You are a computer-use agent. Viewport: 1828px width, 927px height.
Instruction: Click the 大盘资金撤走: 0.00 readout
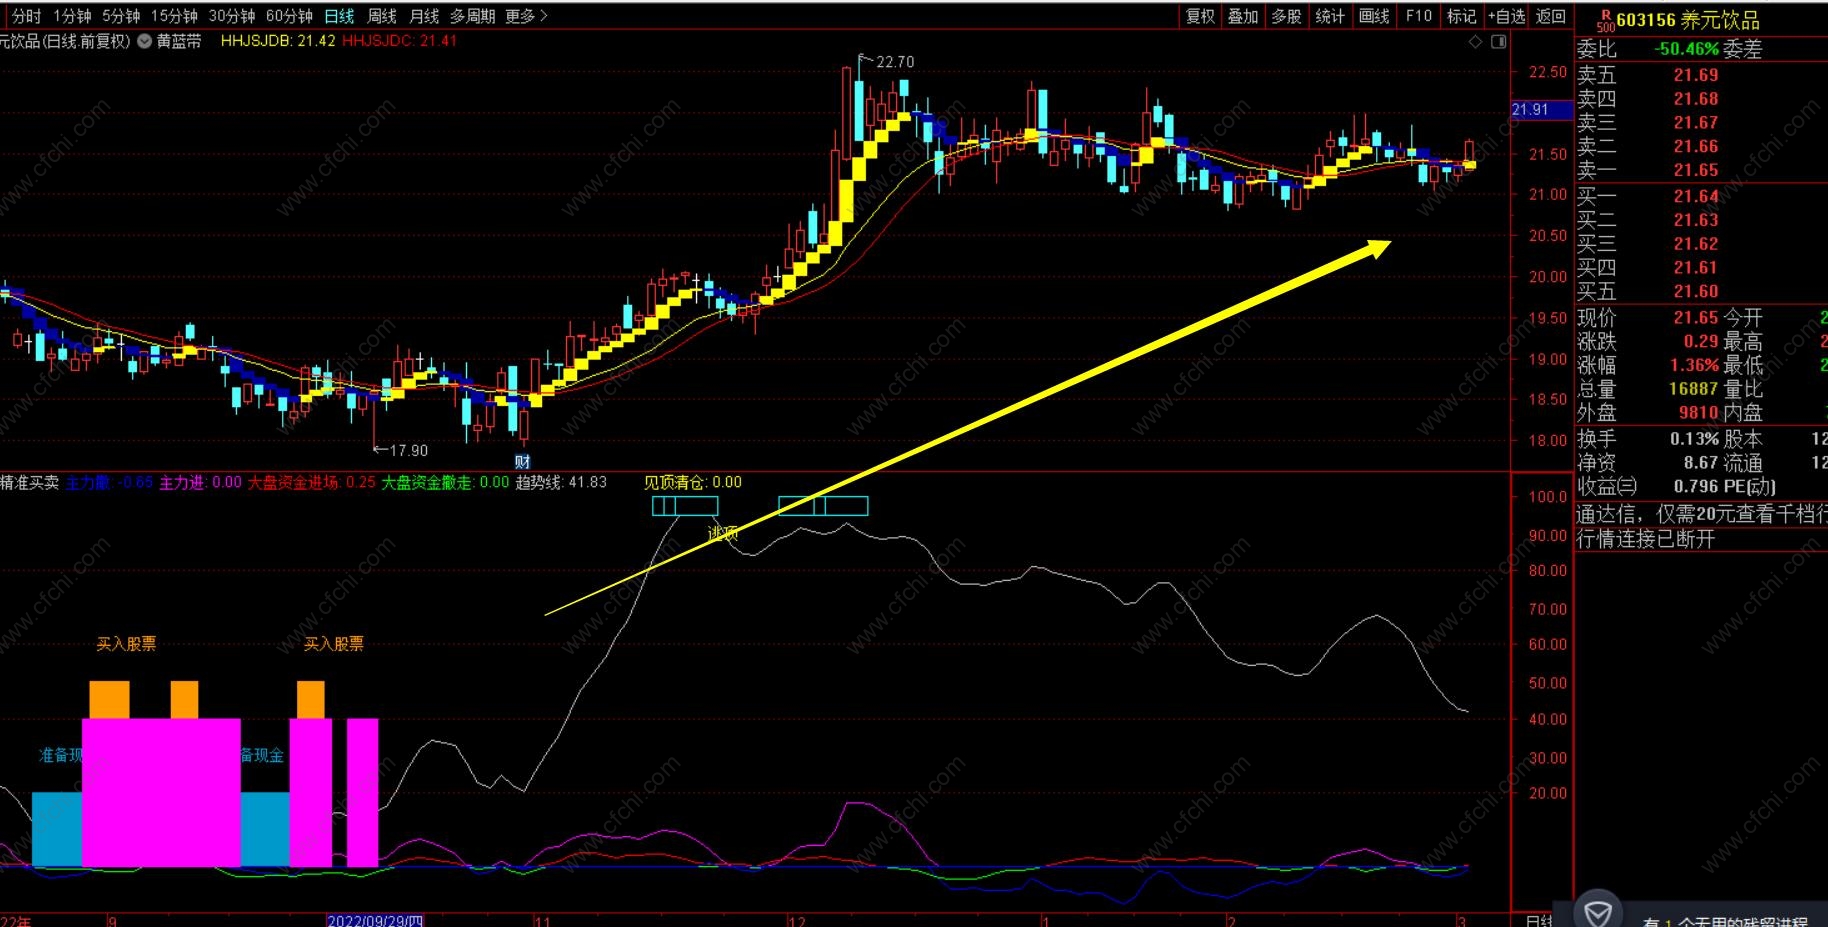coord(446,482)
